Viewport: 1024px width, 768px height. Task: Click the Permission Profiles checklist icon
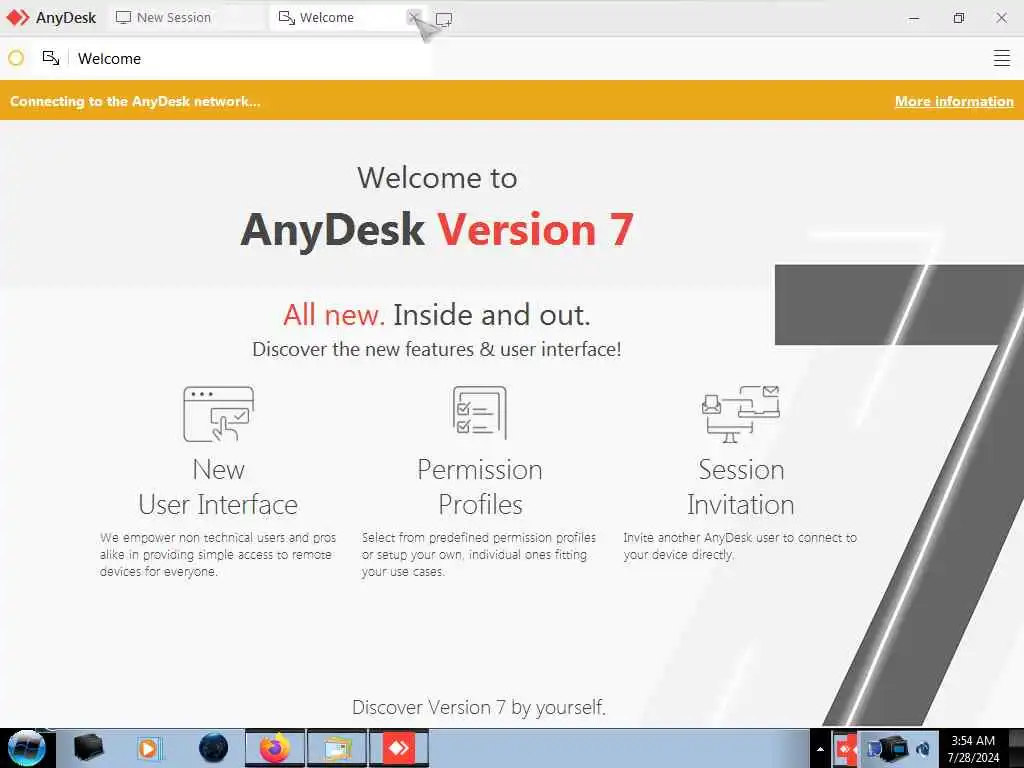pos(479,412)
